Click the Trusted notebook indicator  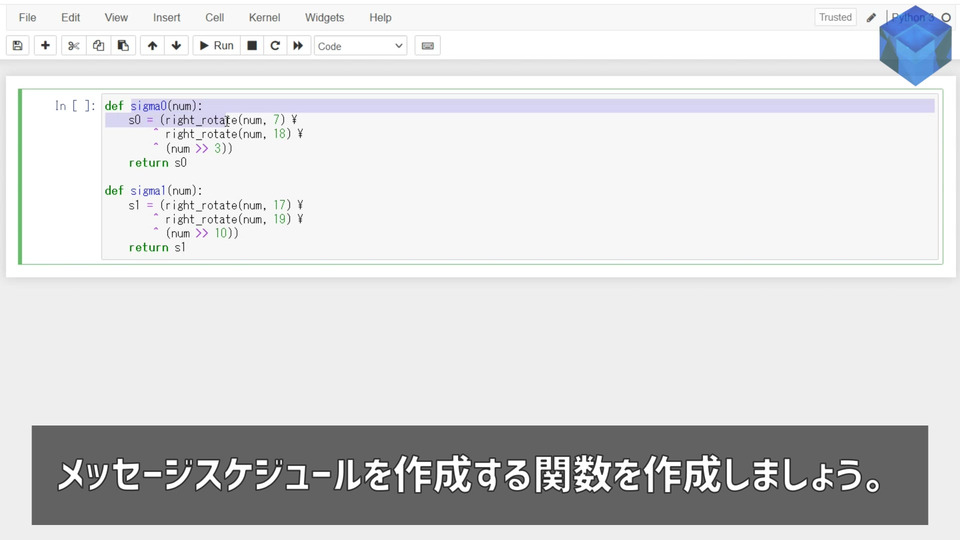(835, 17)
